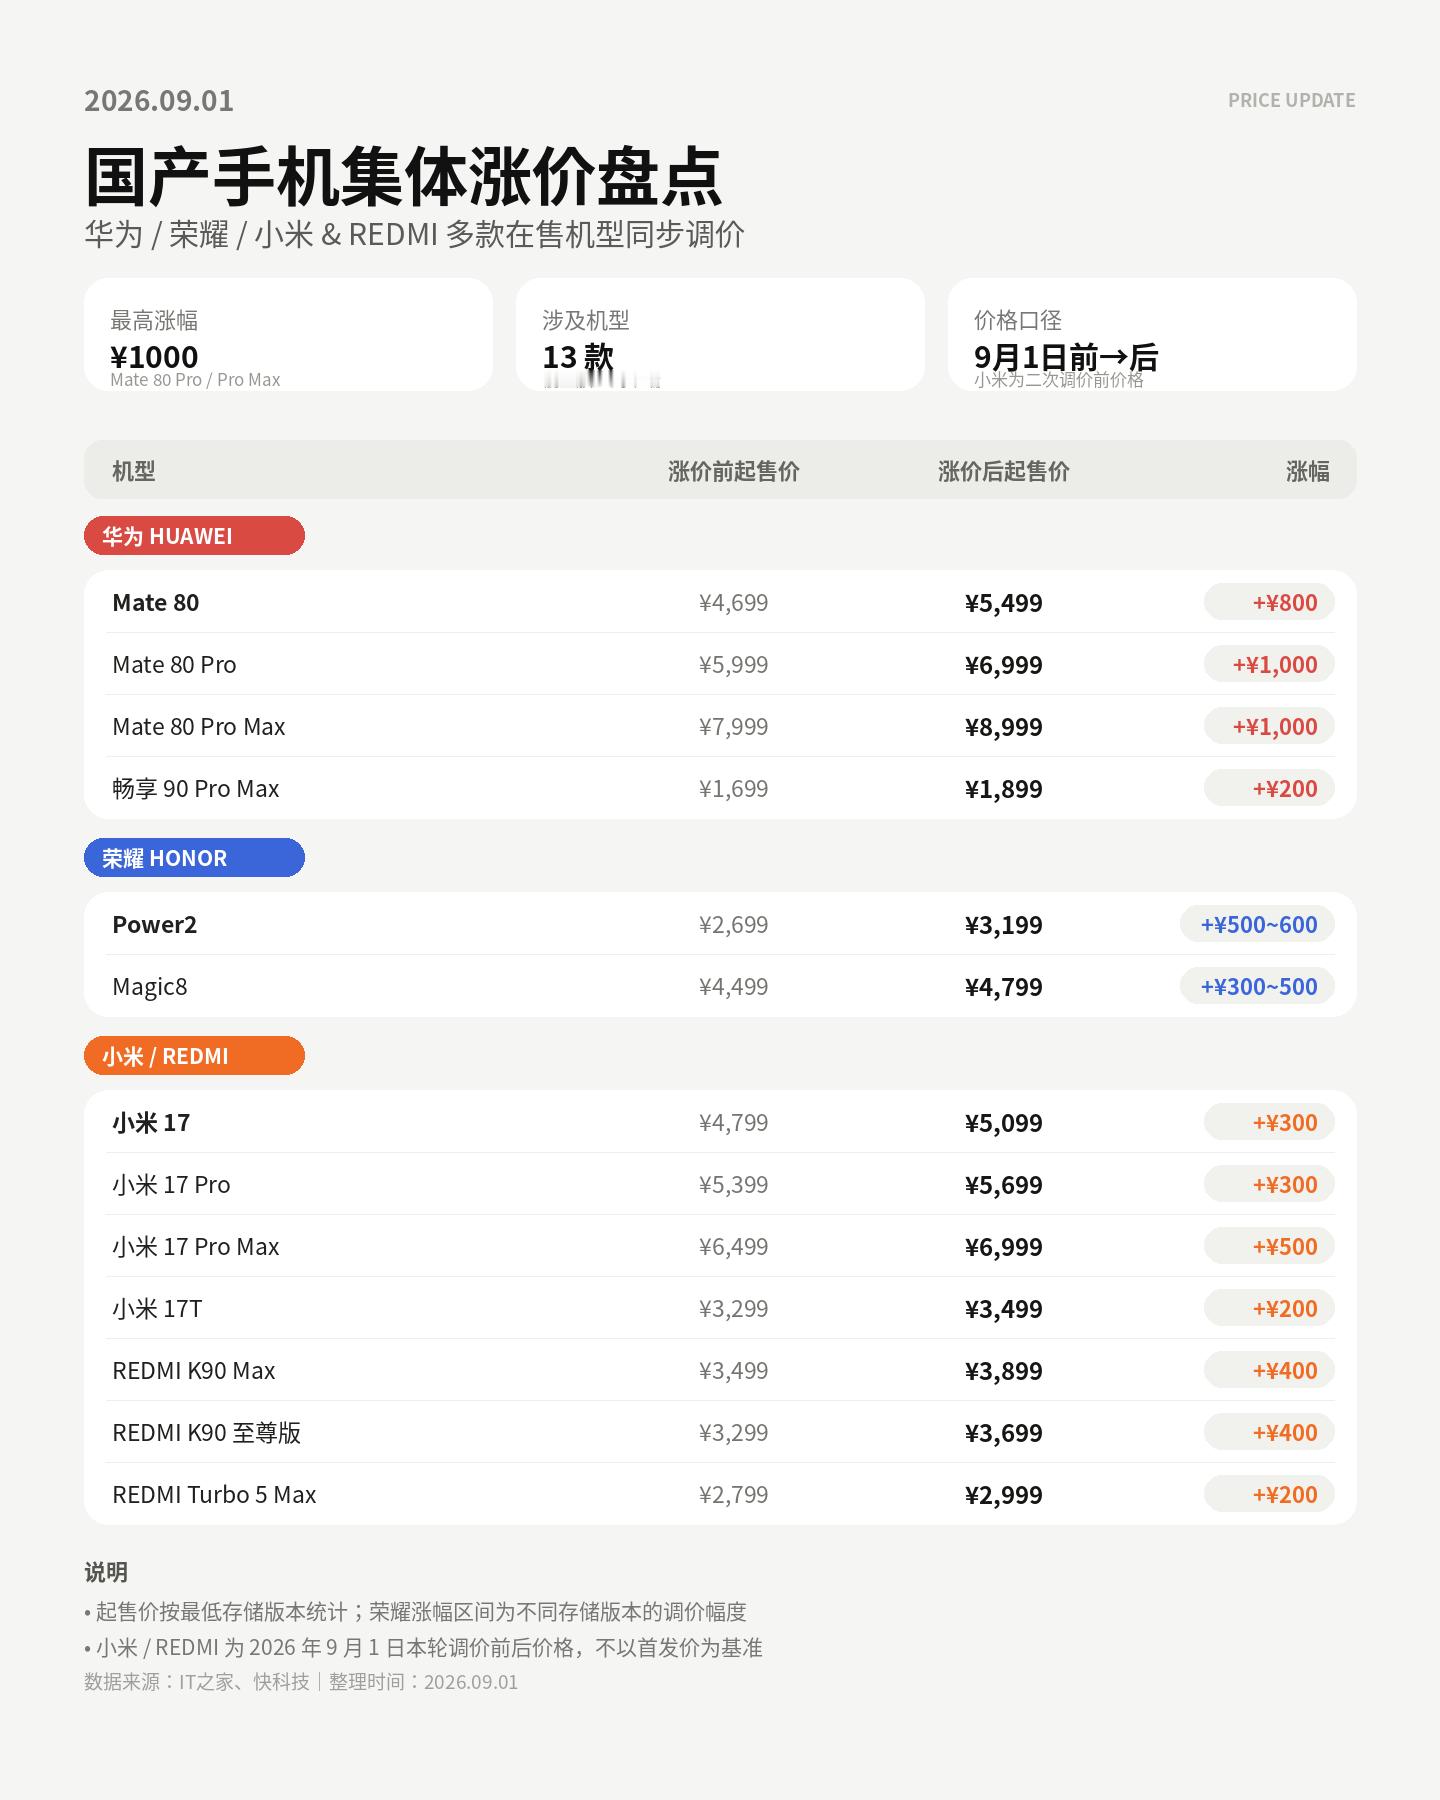Click the +¥300 badge in 小米 17 row
The width and height of the screenshot is (1440, 1800).
pos(1269,1123)
